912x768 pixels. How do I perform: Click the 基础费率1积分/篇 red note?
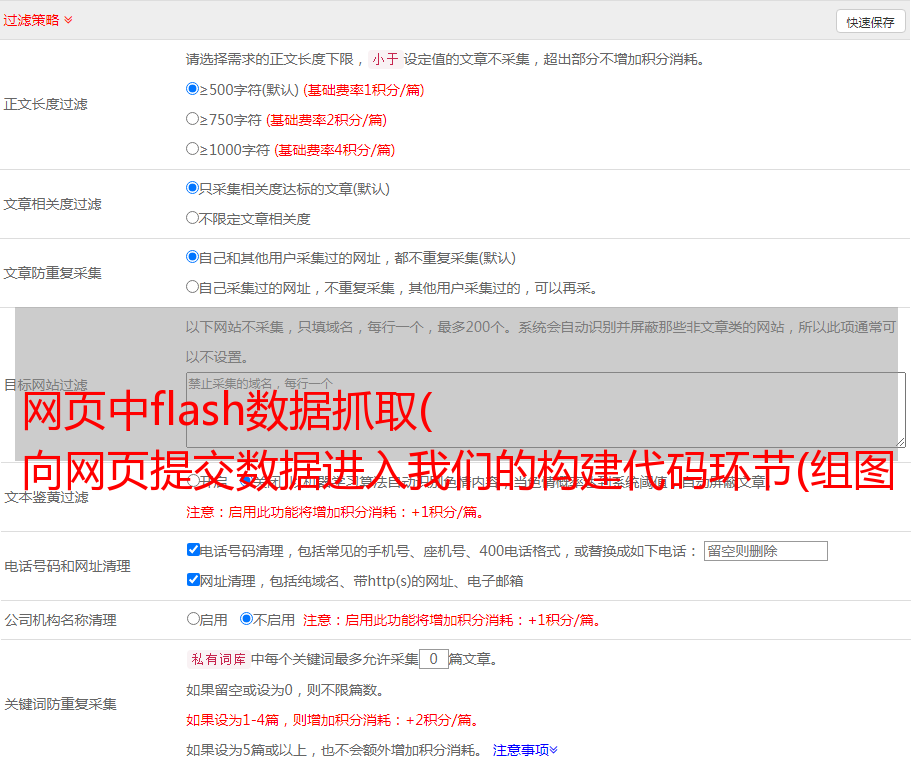tap(364, 90)
